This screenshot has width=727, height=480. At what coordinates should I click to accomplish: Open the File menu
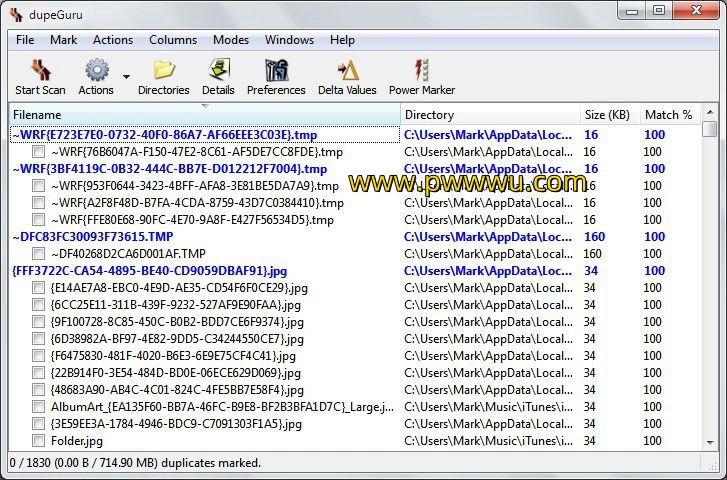pyautogui.click(x=25, y=40)
